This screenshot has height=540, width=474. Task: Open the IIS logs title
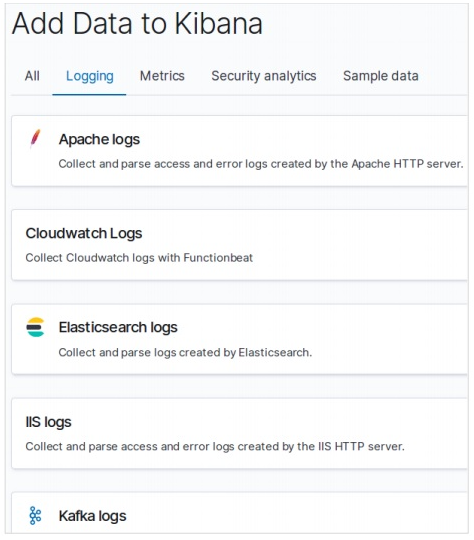48,422
